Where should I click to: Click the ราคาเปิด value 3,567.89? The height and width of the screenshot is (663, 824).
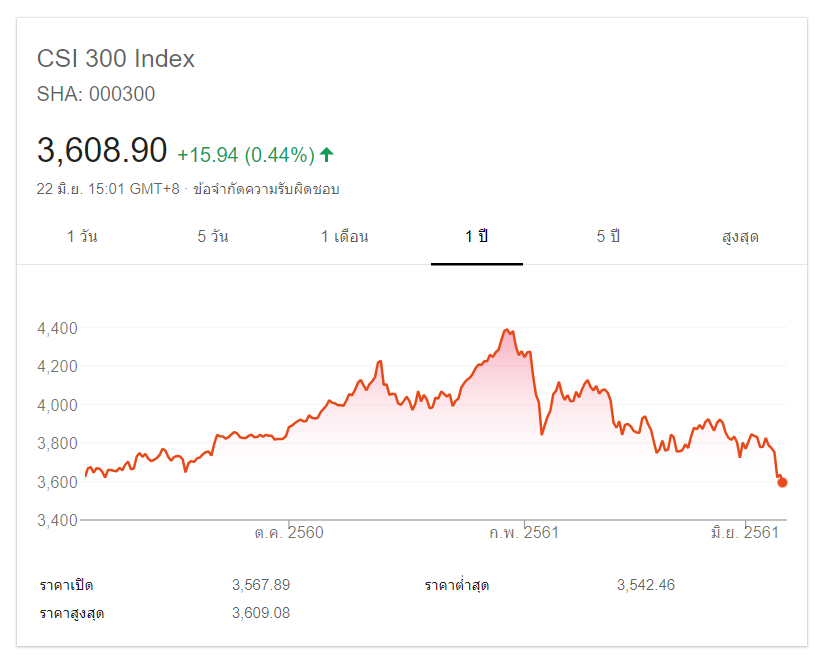click(x=261, y=585)
